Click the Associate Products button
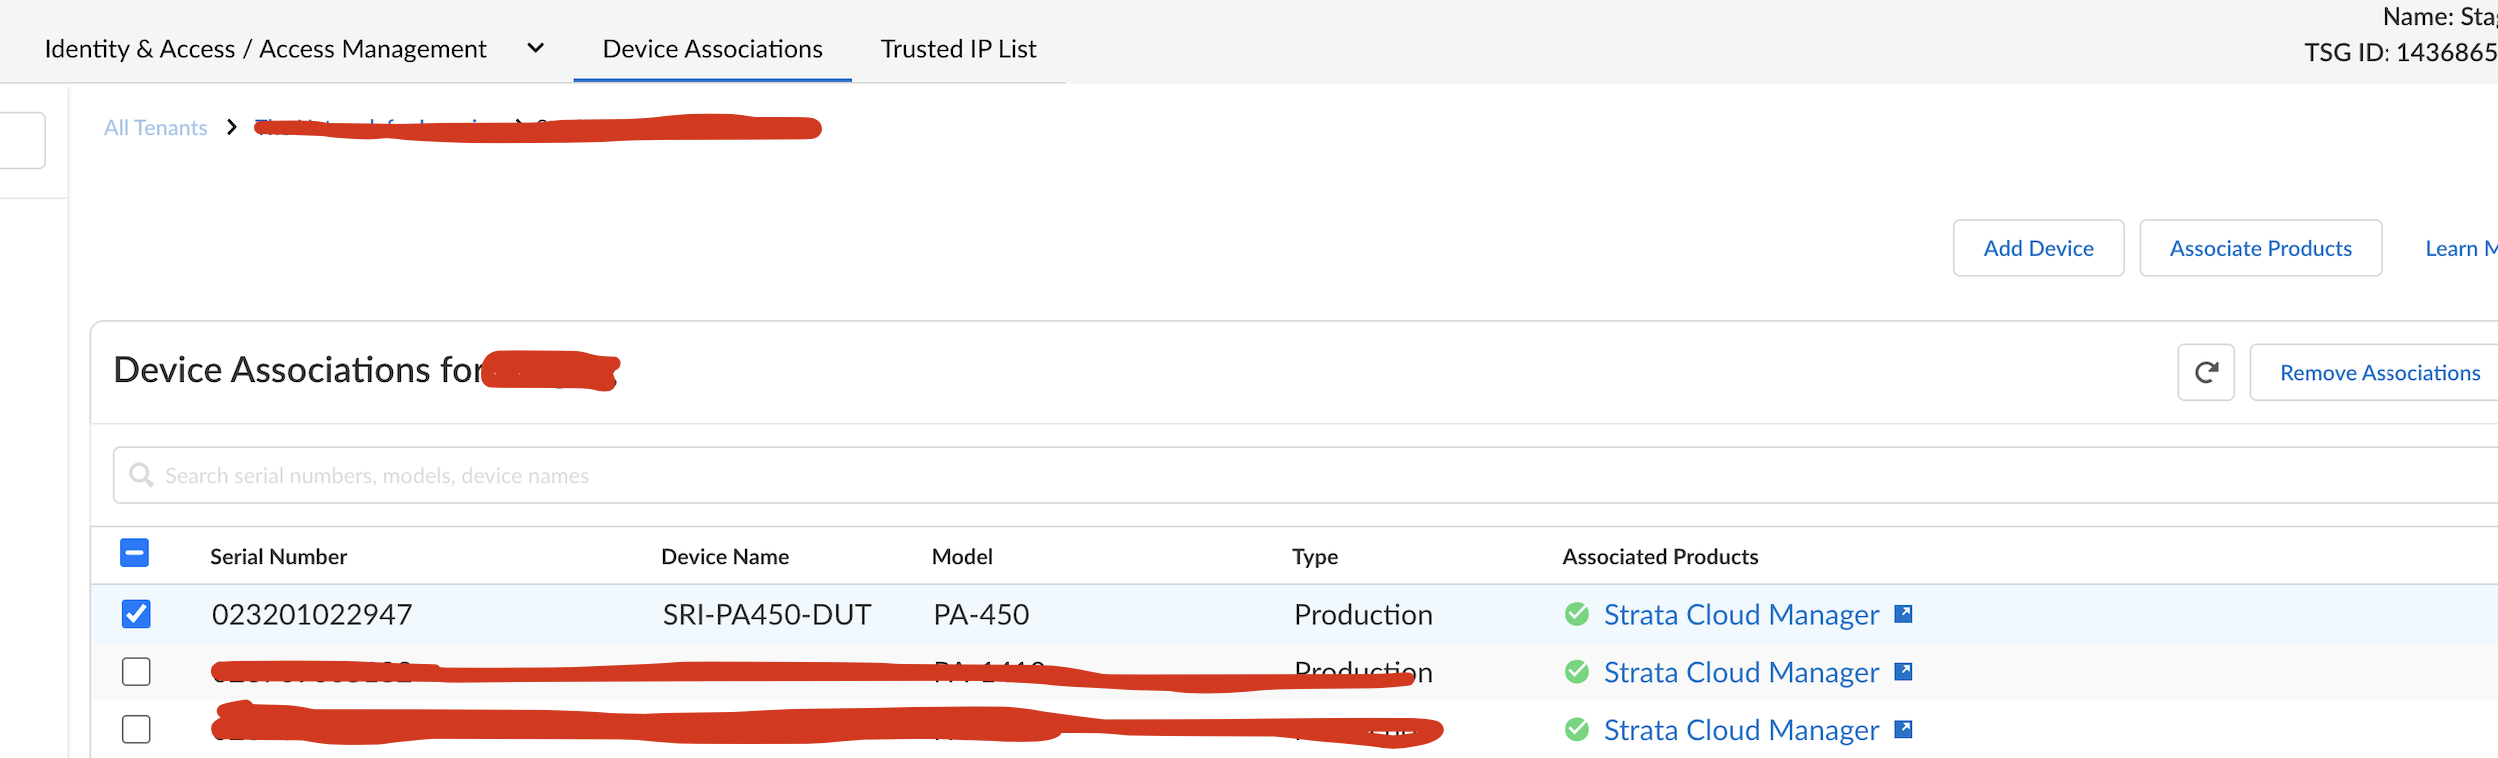The height and width of the screenshot is (758, 2498). pos(2260,248)
